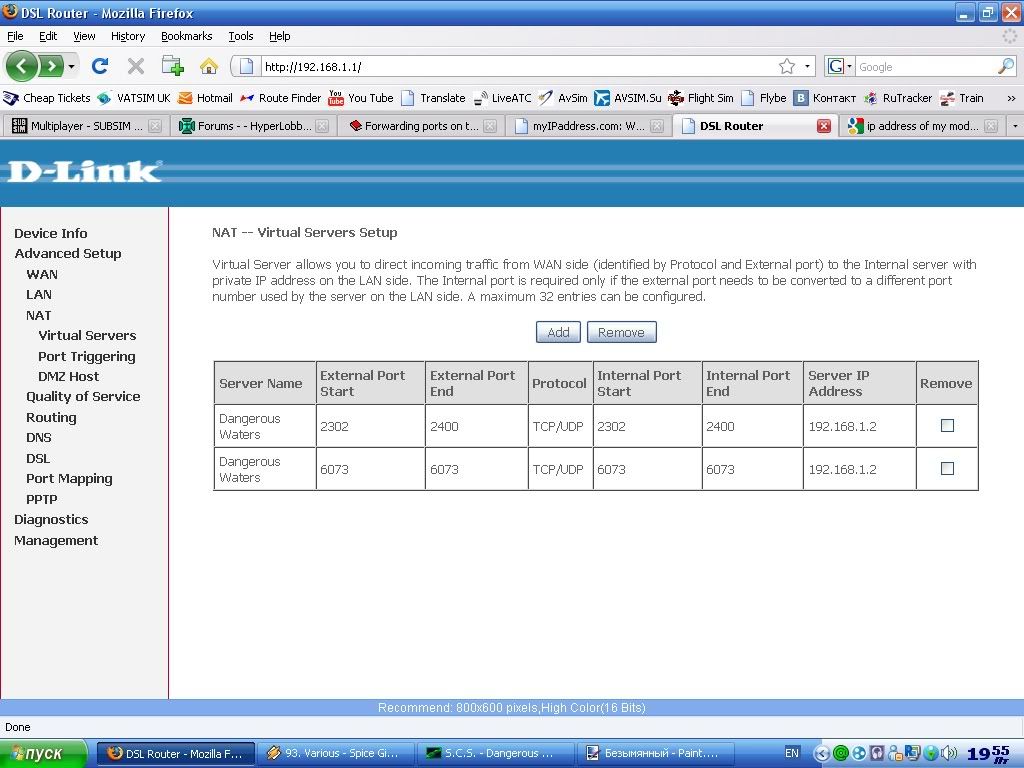Click the Google search box
1024x768 pixels.
926,66
